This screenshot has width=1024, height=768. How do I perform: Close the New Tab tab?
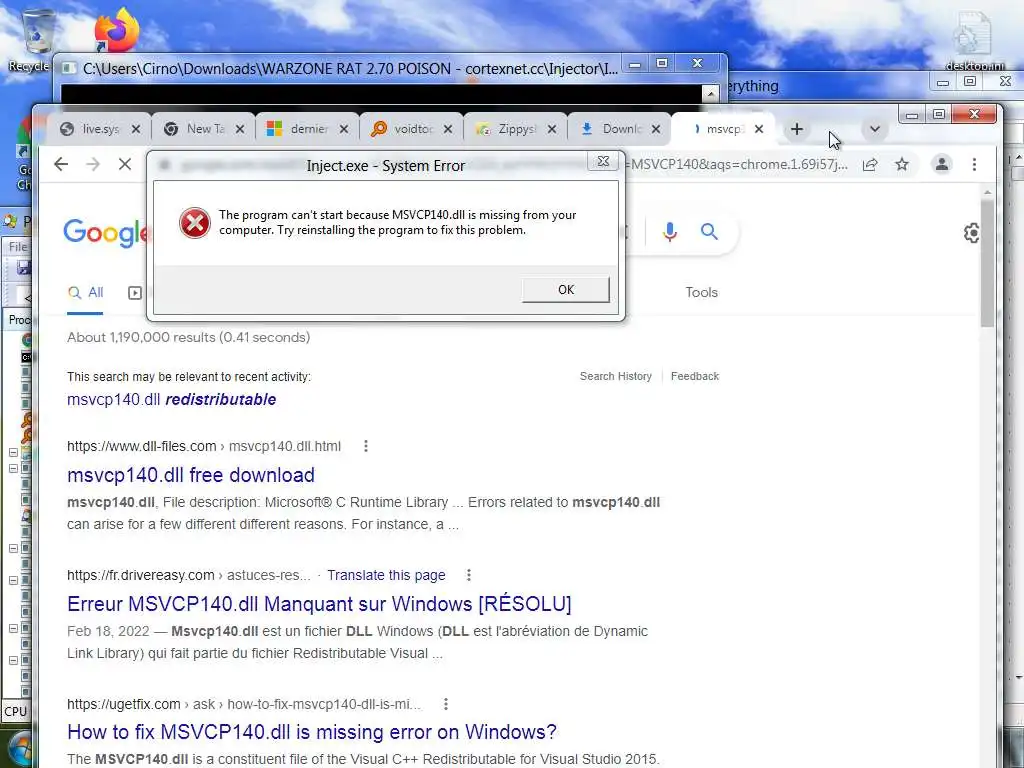[x=240, y=129]
